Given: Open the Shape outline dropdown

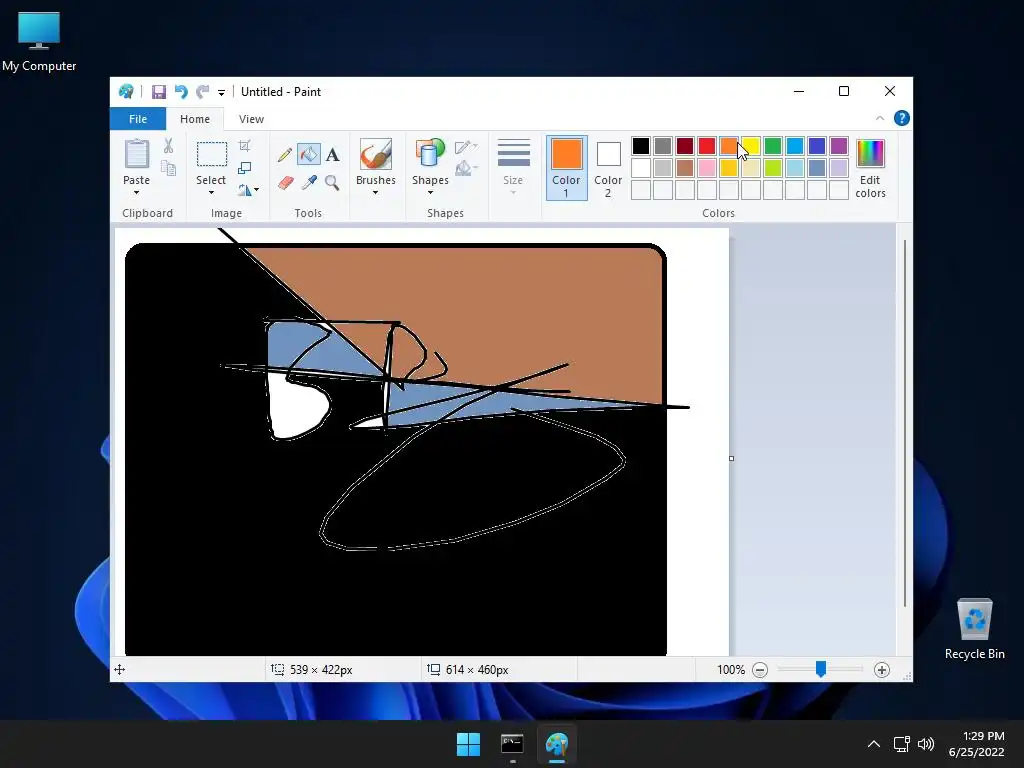Looking at the screenshot, I should [x=466, y=147].
